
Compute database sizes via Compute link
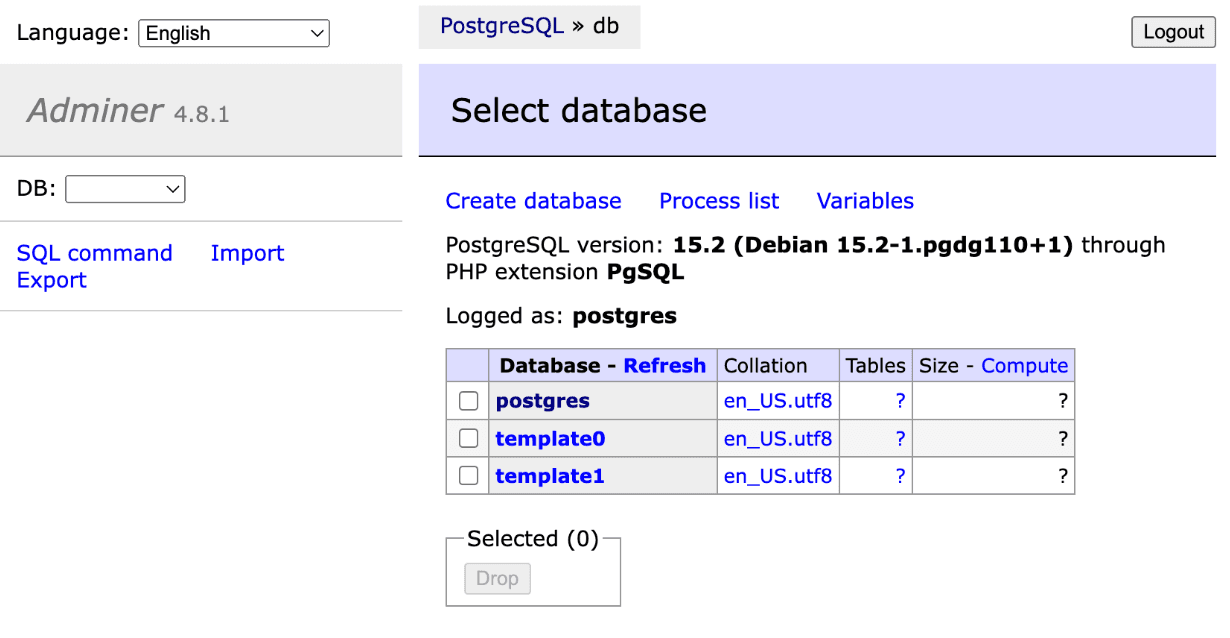click(1024, 366)
